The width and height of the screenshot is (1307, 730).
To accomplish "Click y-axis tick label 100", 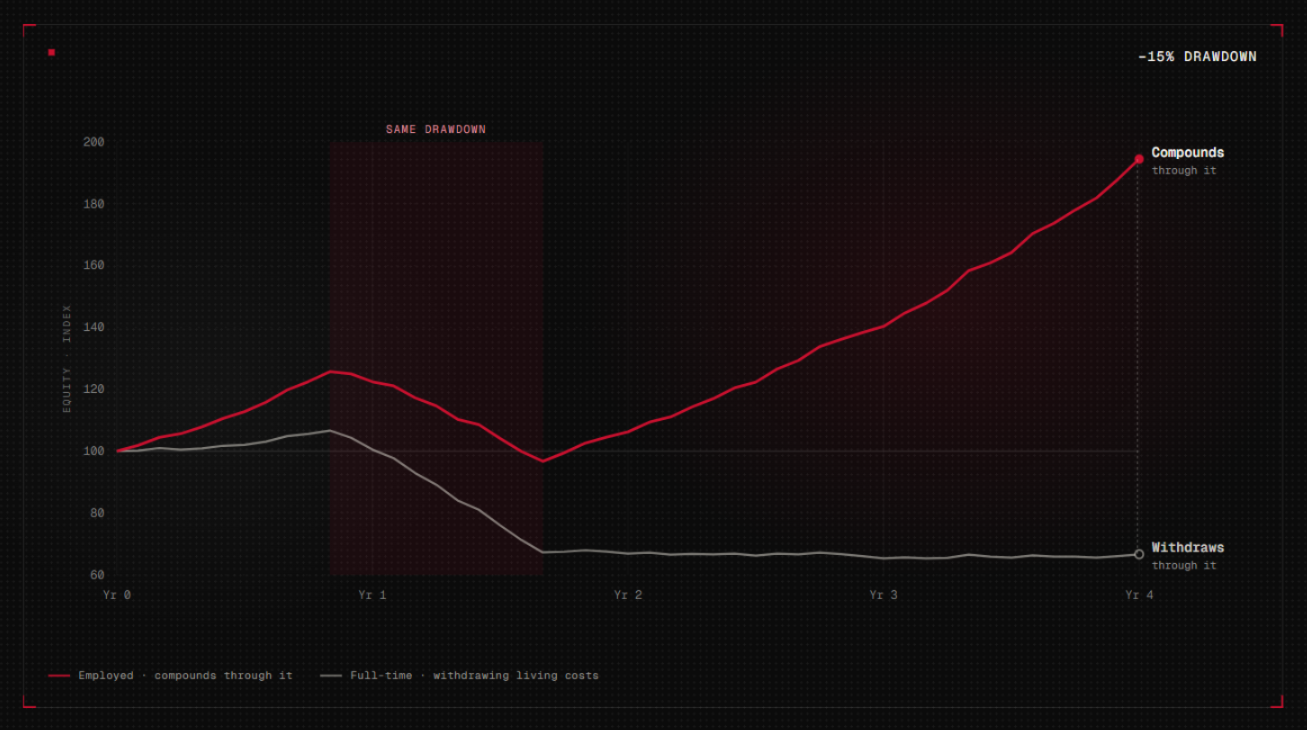I will point(94,451).
